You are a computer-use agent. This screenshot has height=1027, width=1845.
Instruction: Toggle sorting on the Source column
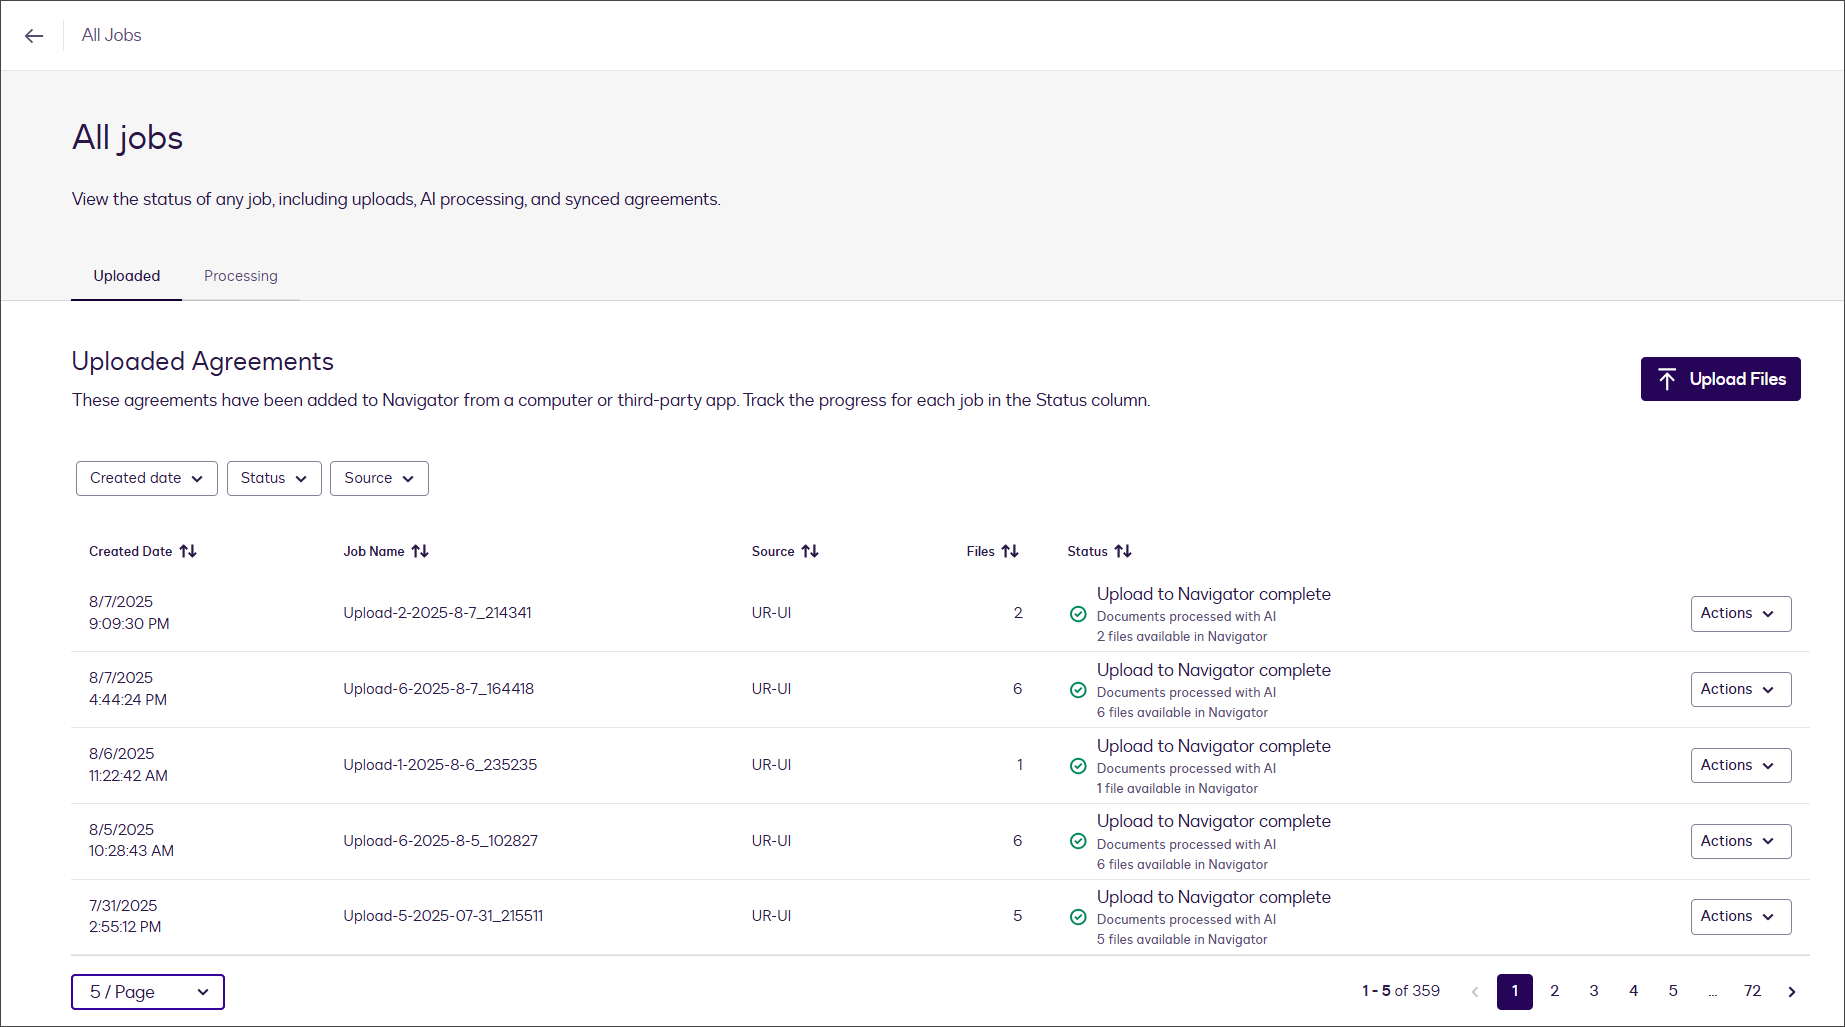click(x=811, y=551)
